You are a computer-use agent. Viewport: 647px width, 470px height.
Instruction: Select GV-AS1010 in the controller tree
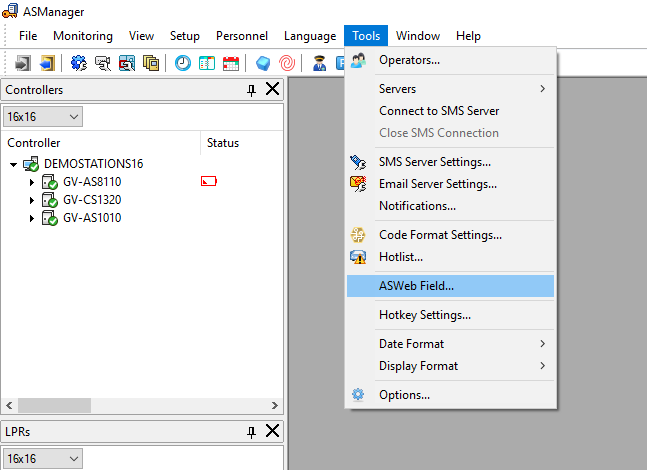[x=92, y=218]
